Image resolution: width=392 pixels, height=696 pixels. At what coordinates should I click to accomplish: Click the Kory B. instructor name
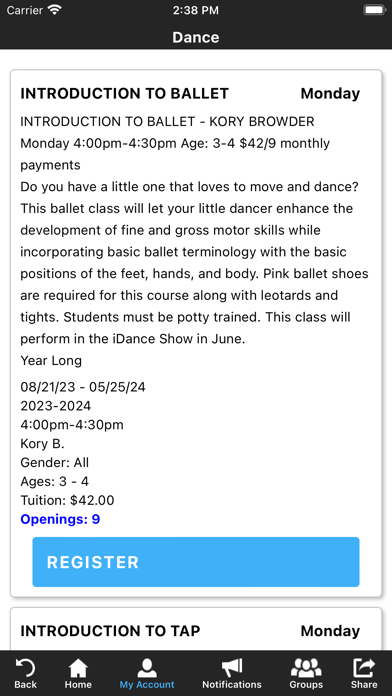[x=42, y=443]
